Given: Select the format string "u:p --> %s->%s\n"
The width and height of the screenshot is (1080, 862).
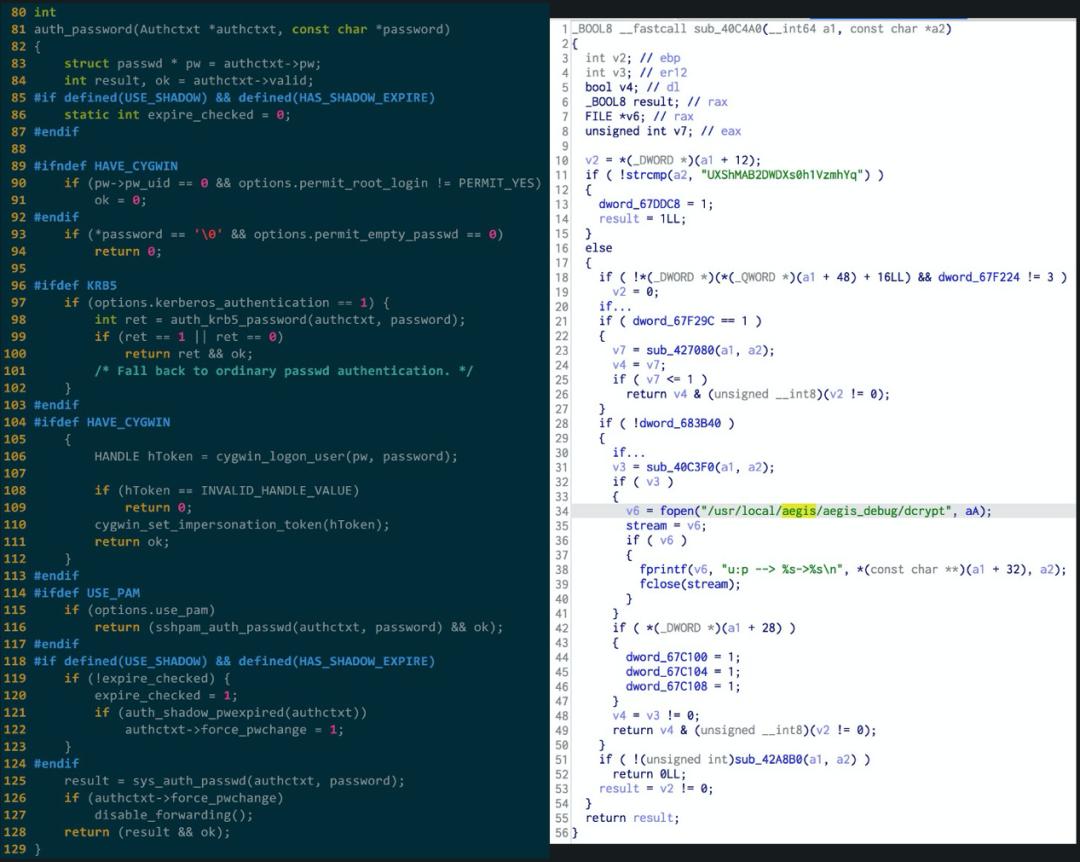Looking at the screenshot, I should pos(784,569).
